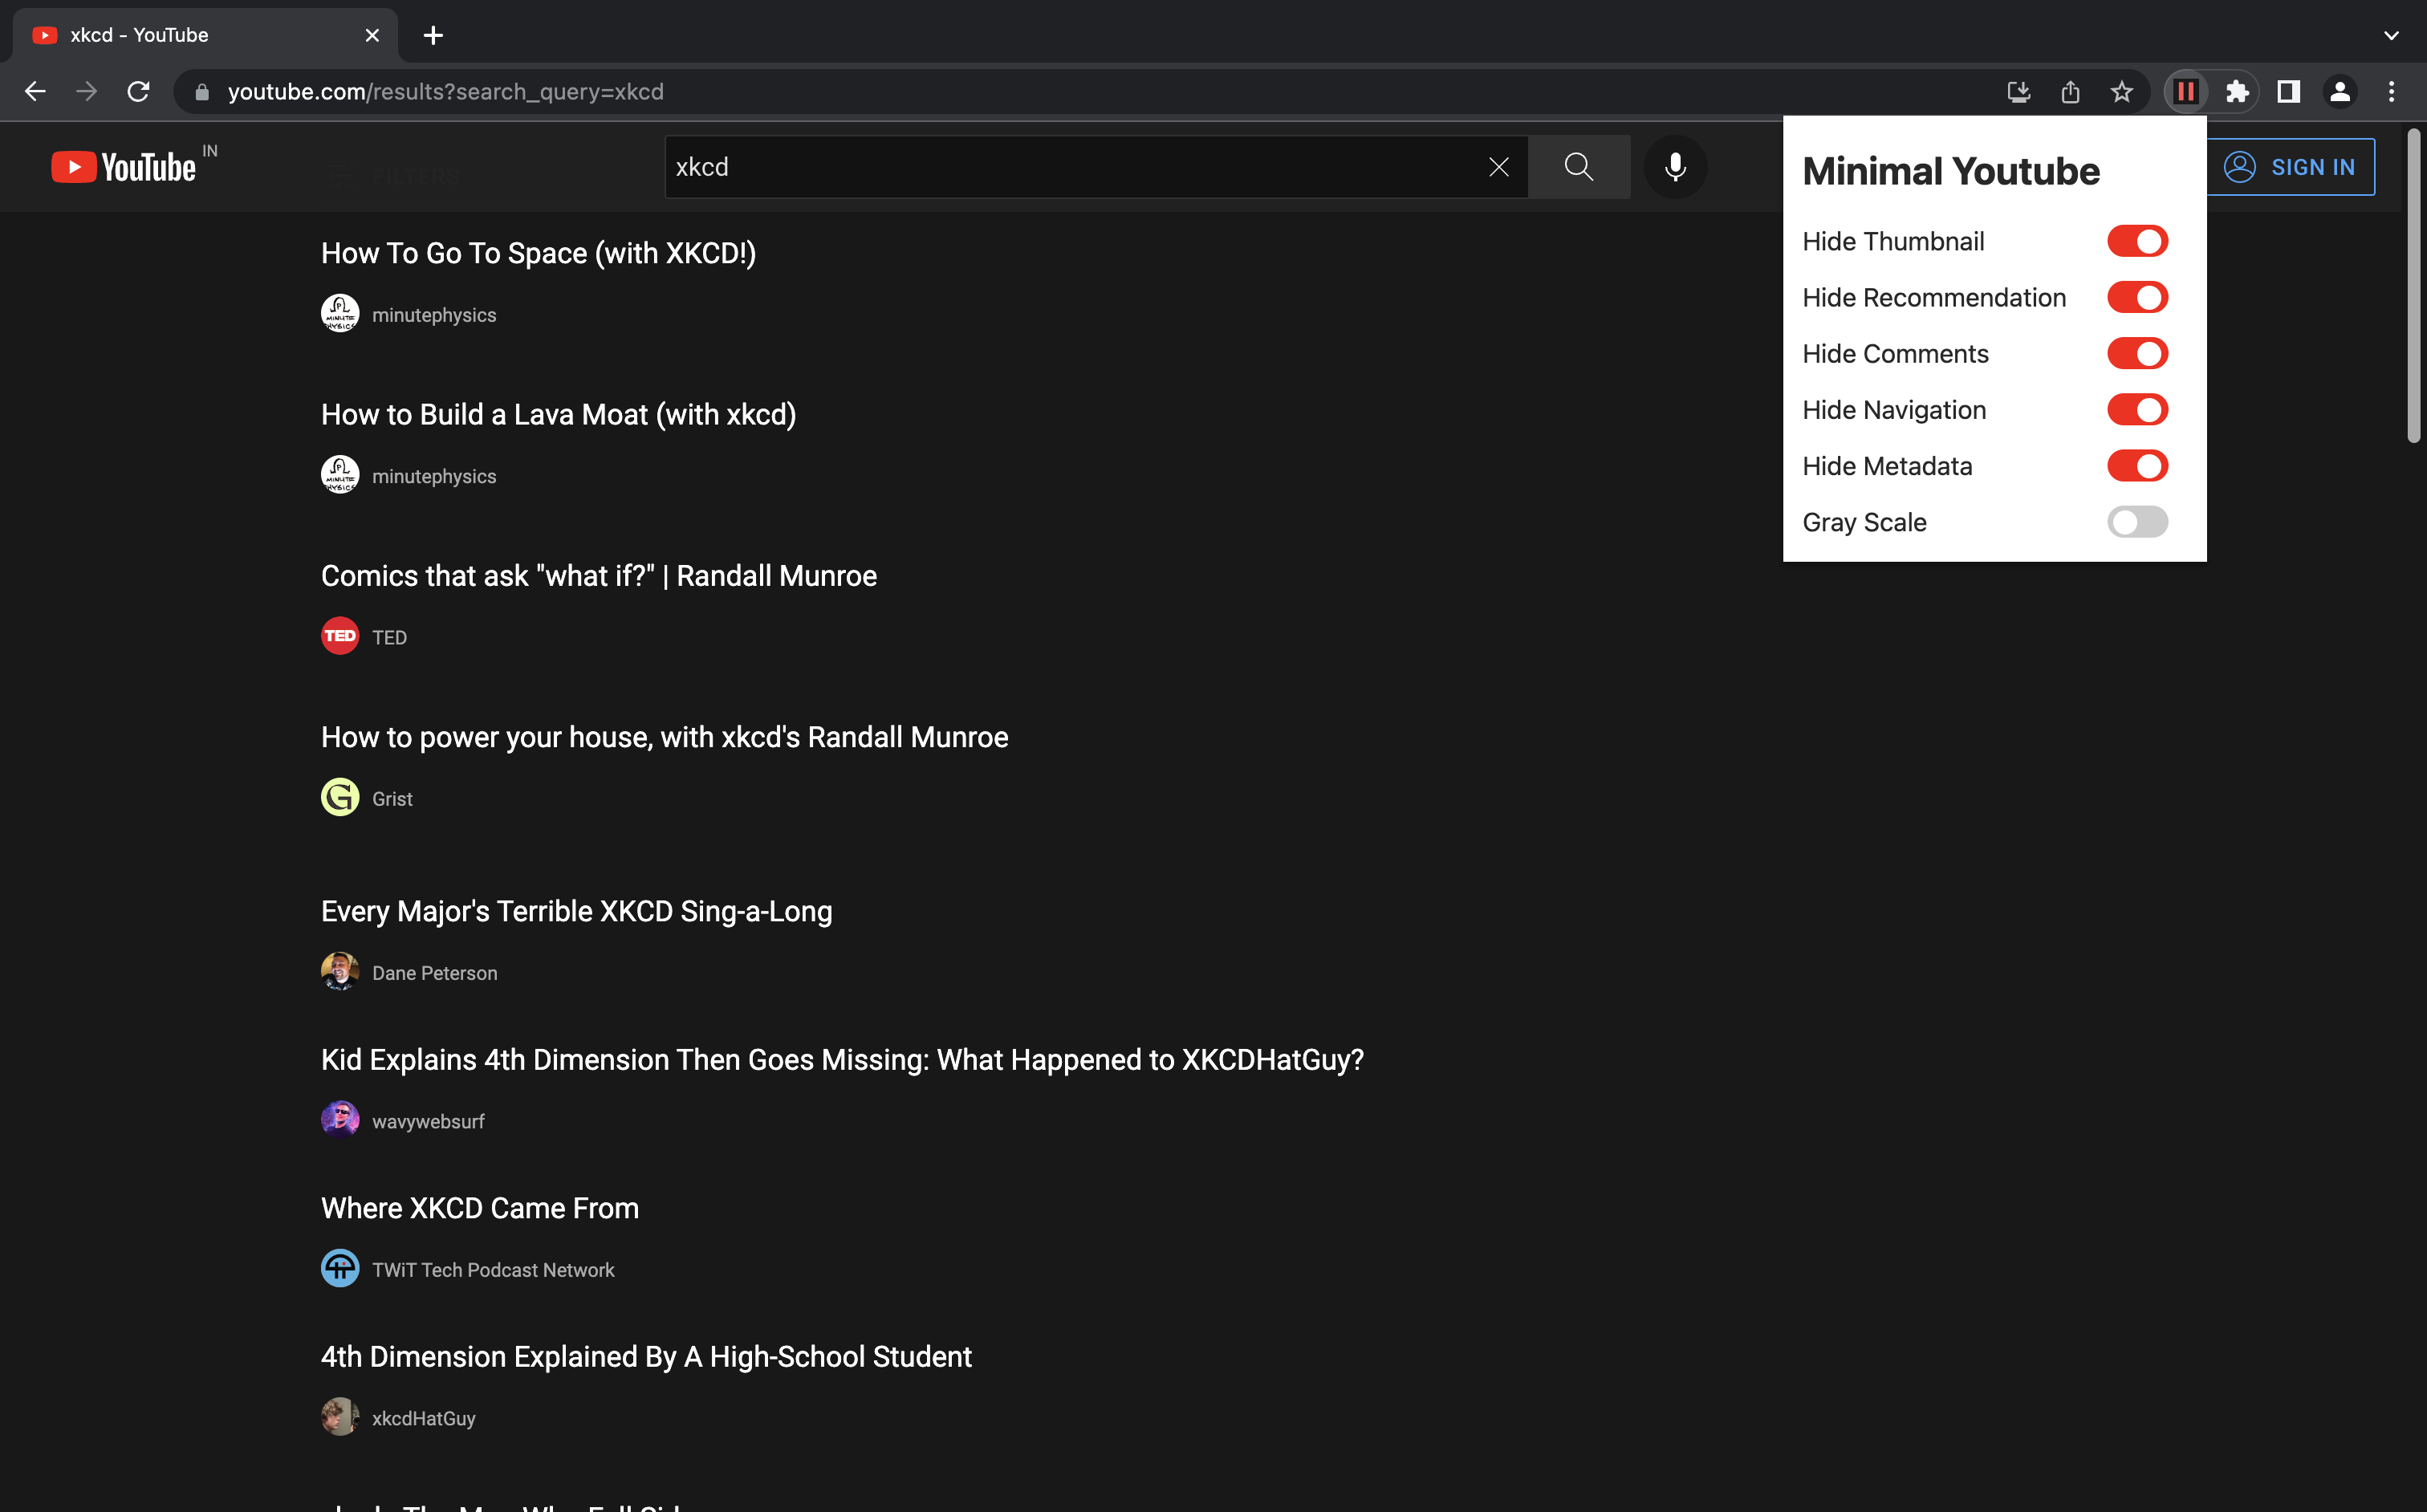Click the SIGN IN button
This screenshot has height=1512, width=2427.
[2289, 167]
